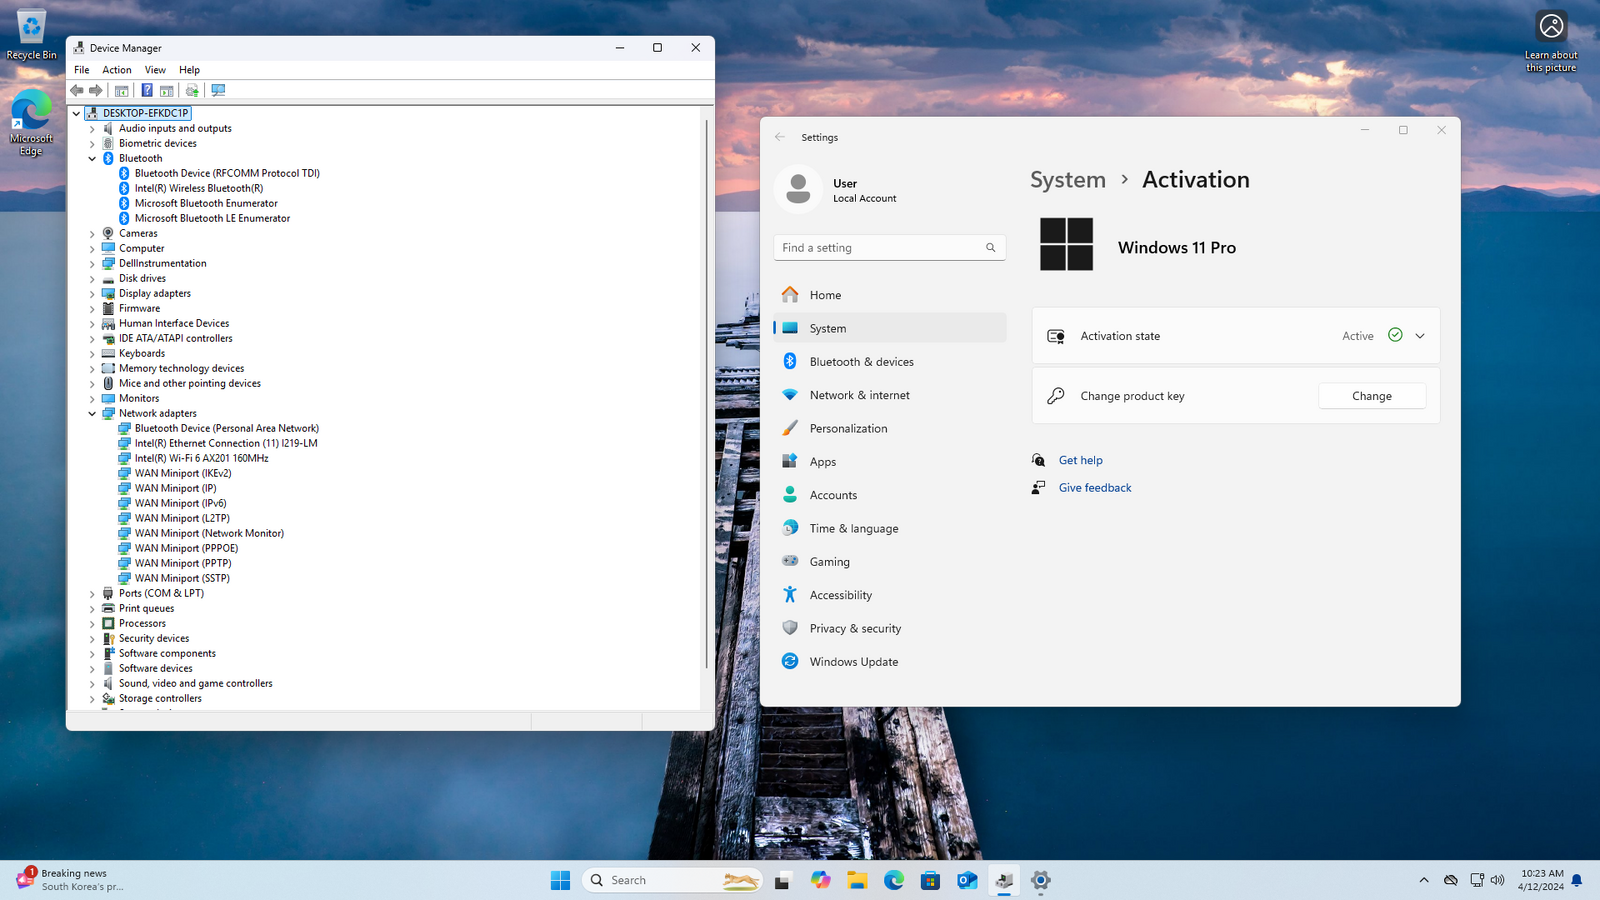The height and width of the screenshot is (900, 1600).
Task: Expand the Disk drives category
Action: (92, 278)
